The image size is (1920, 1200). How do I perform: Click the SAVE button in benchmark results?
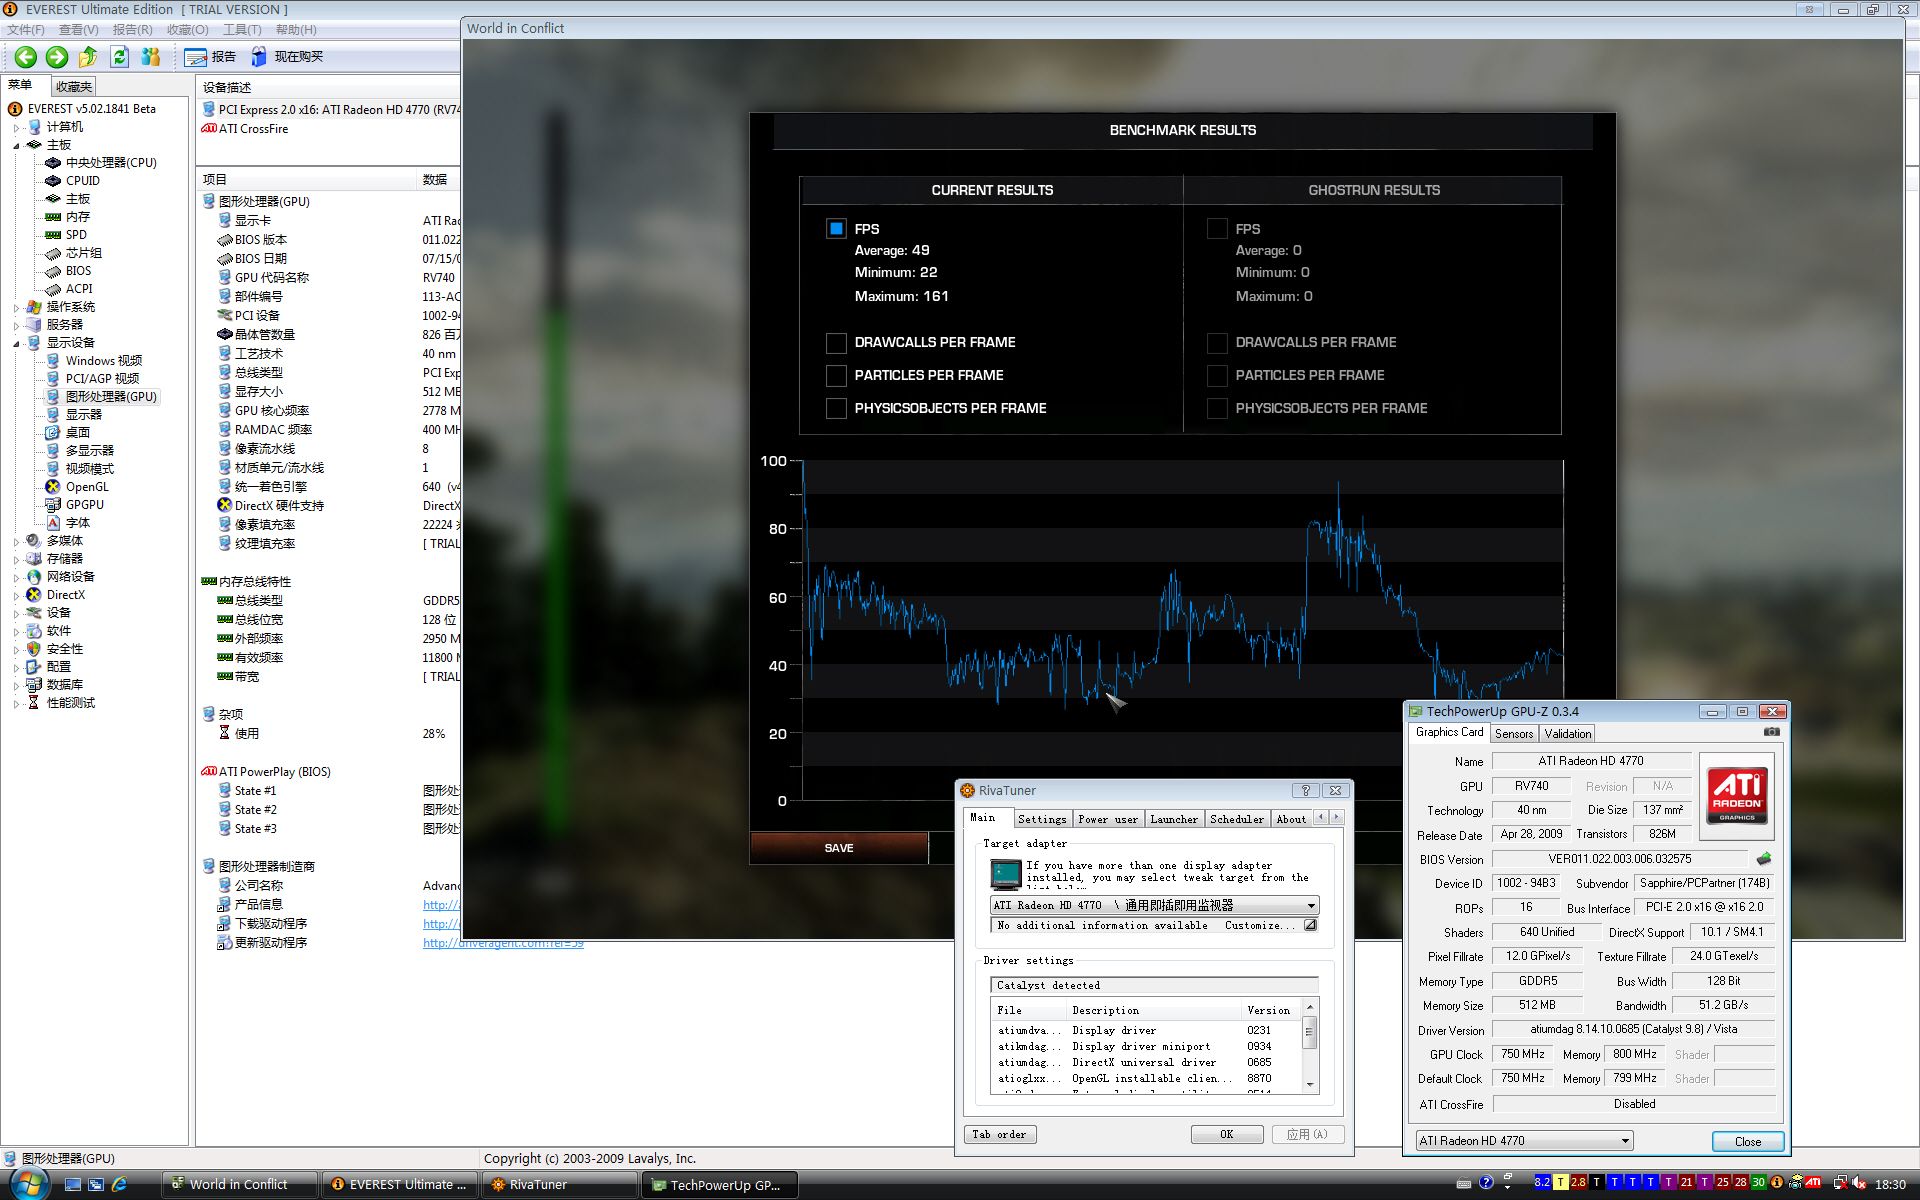(839, 848)
